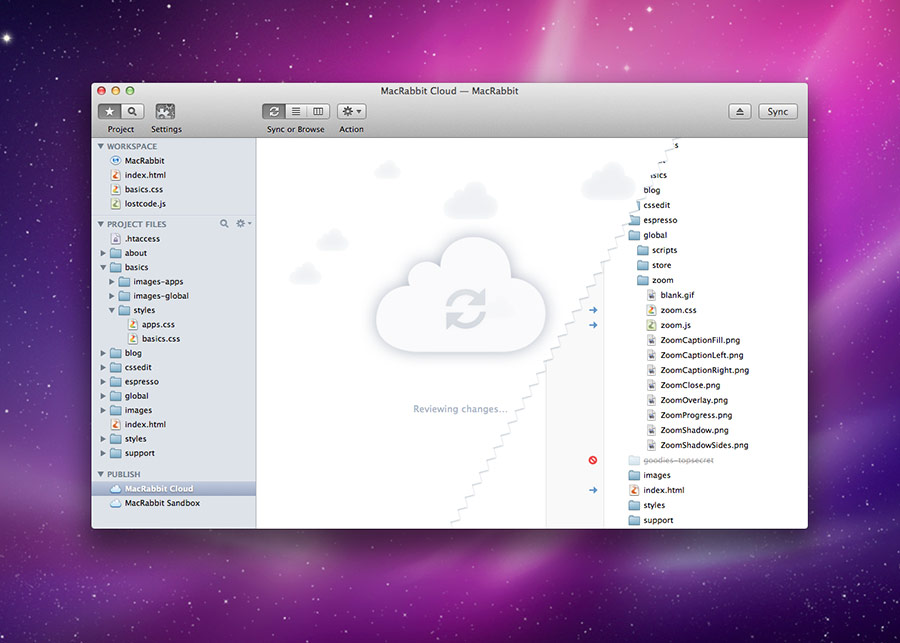Expand the support folder in sidebar
The image size is (900, 643).
click(x=103, y=453)
